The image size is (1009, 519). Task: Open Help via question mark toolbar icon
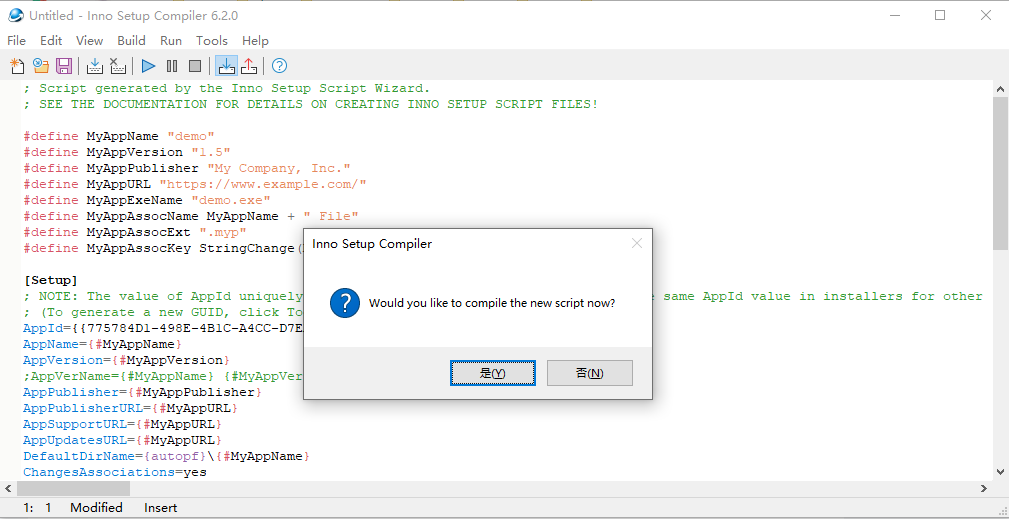(x=279, y=66)
